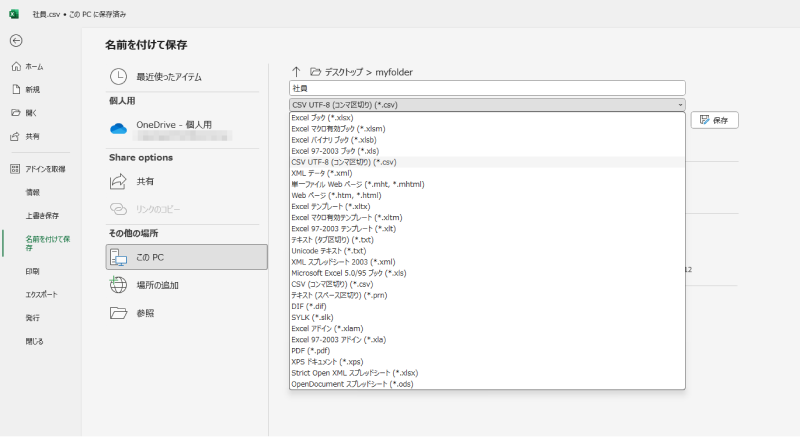This screenshot has width=800, height=437.
Task: Select この PC location
Action: coord(186,257)
